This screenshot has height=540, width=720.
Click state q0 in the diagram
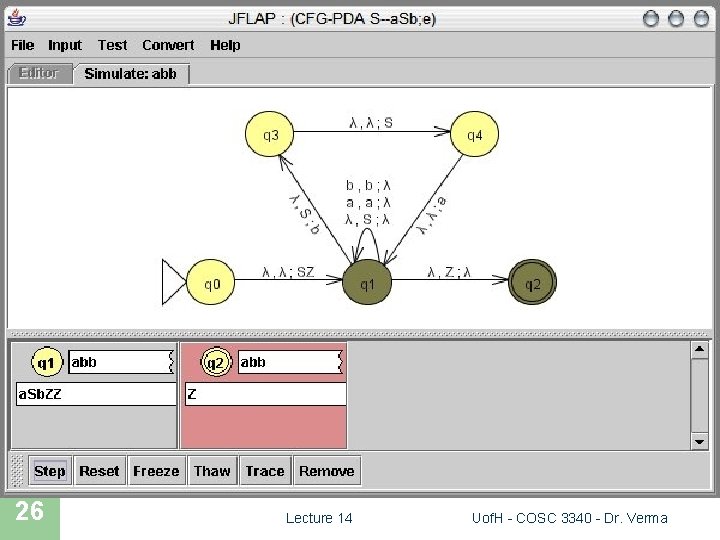tap(211, 282)
